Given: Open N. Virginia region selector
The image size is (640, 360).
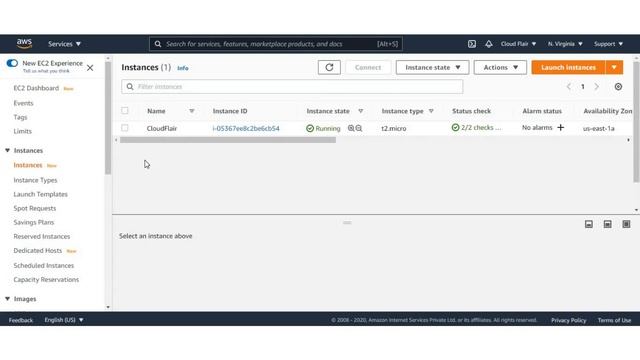Looking at the screenshot, I should click(565, 44).
